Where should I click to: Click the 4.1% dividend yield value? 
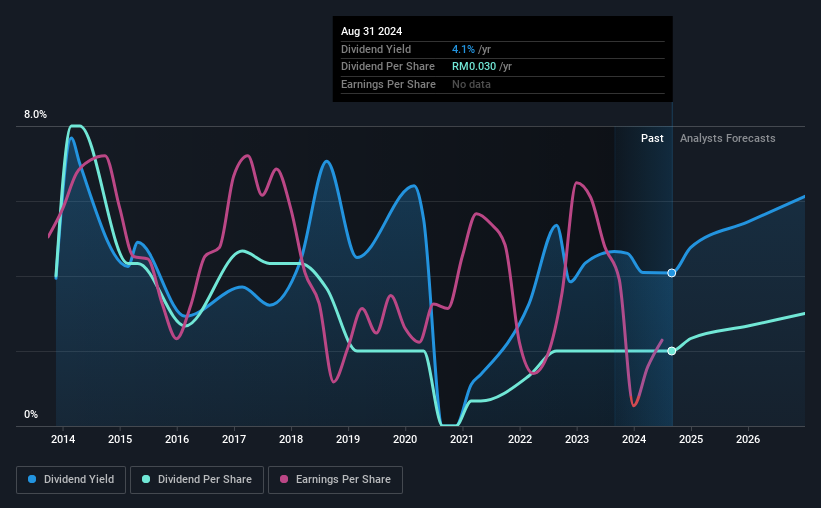tap(463, 49)
